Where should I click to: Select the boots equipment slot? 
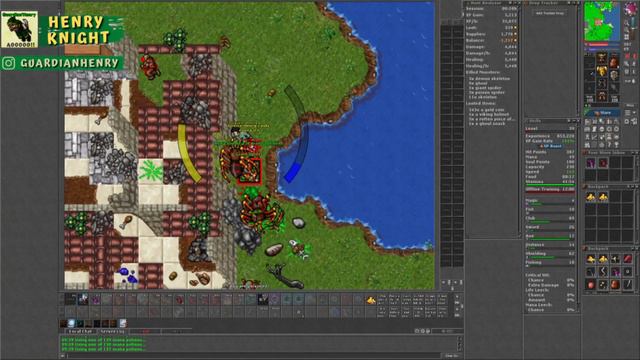[x=602, y=96]
